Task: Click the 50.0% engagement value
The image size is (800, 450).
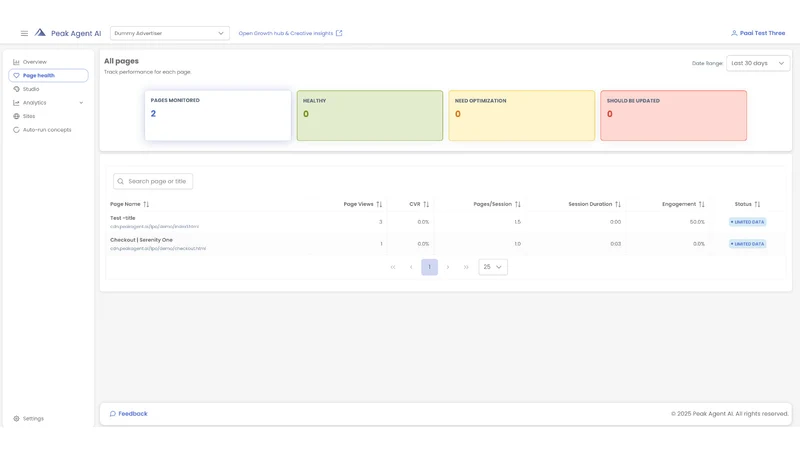Action: click(x=697, y=222)
